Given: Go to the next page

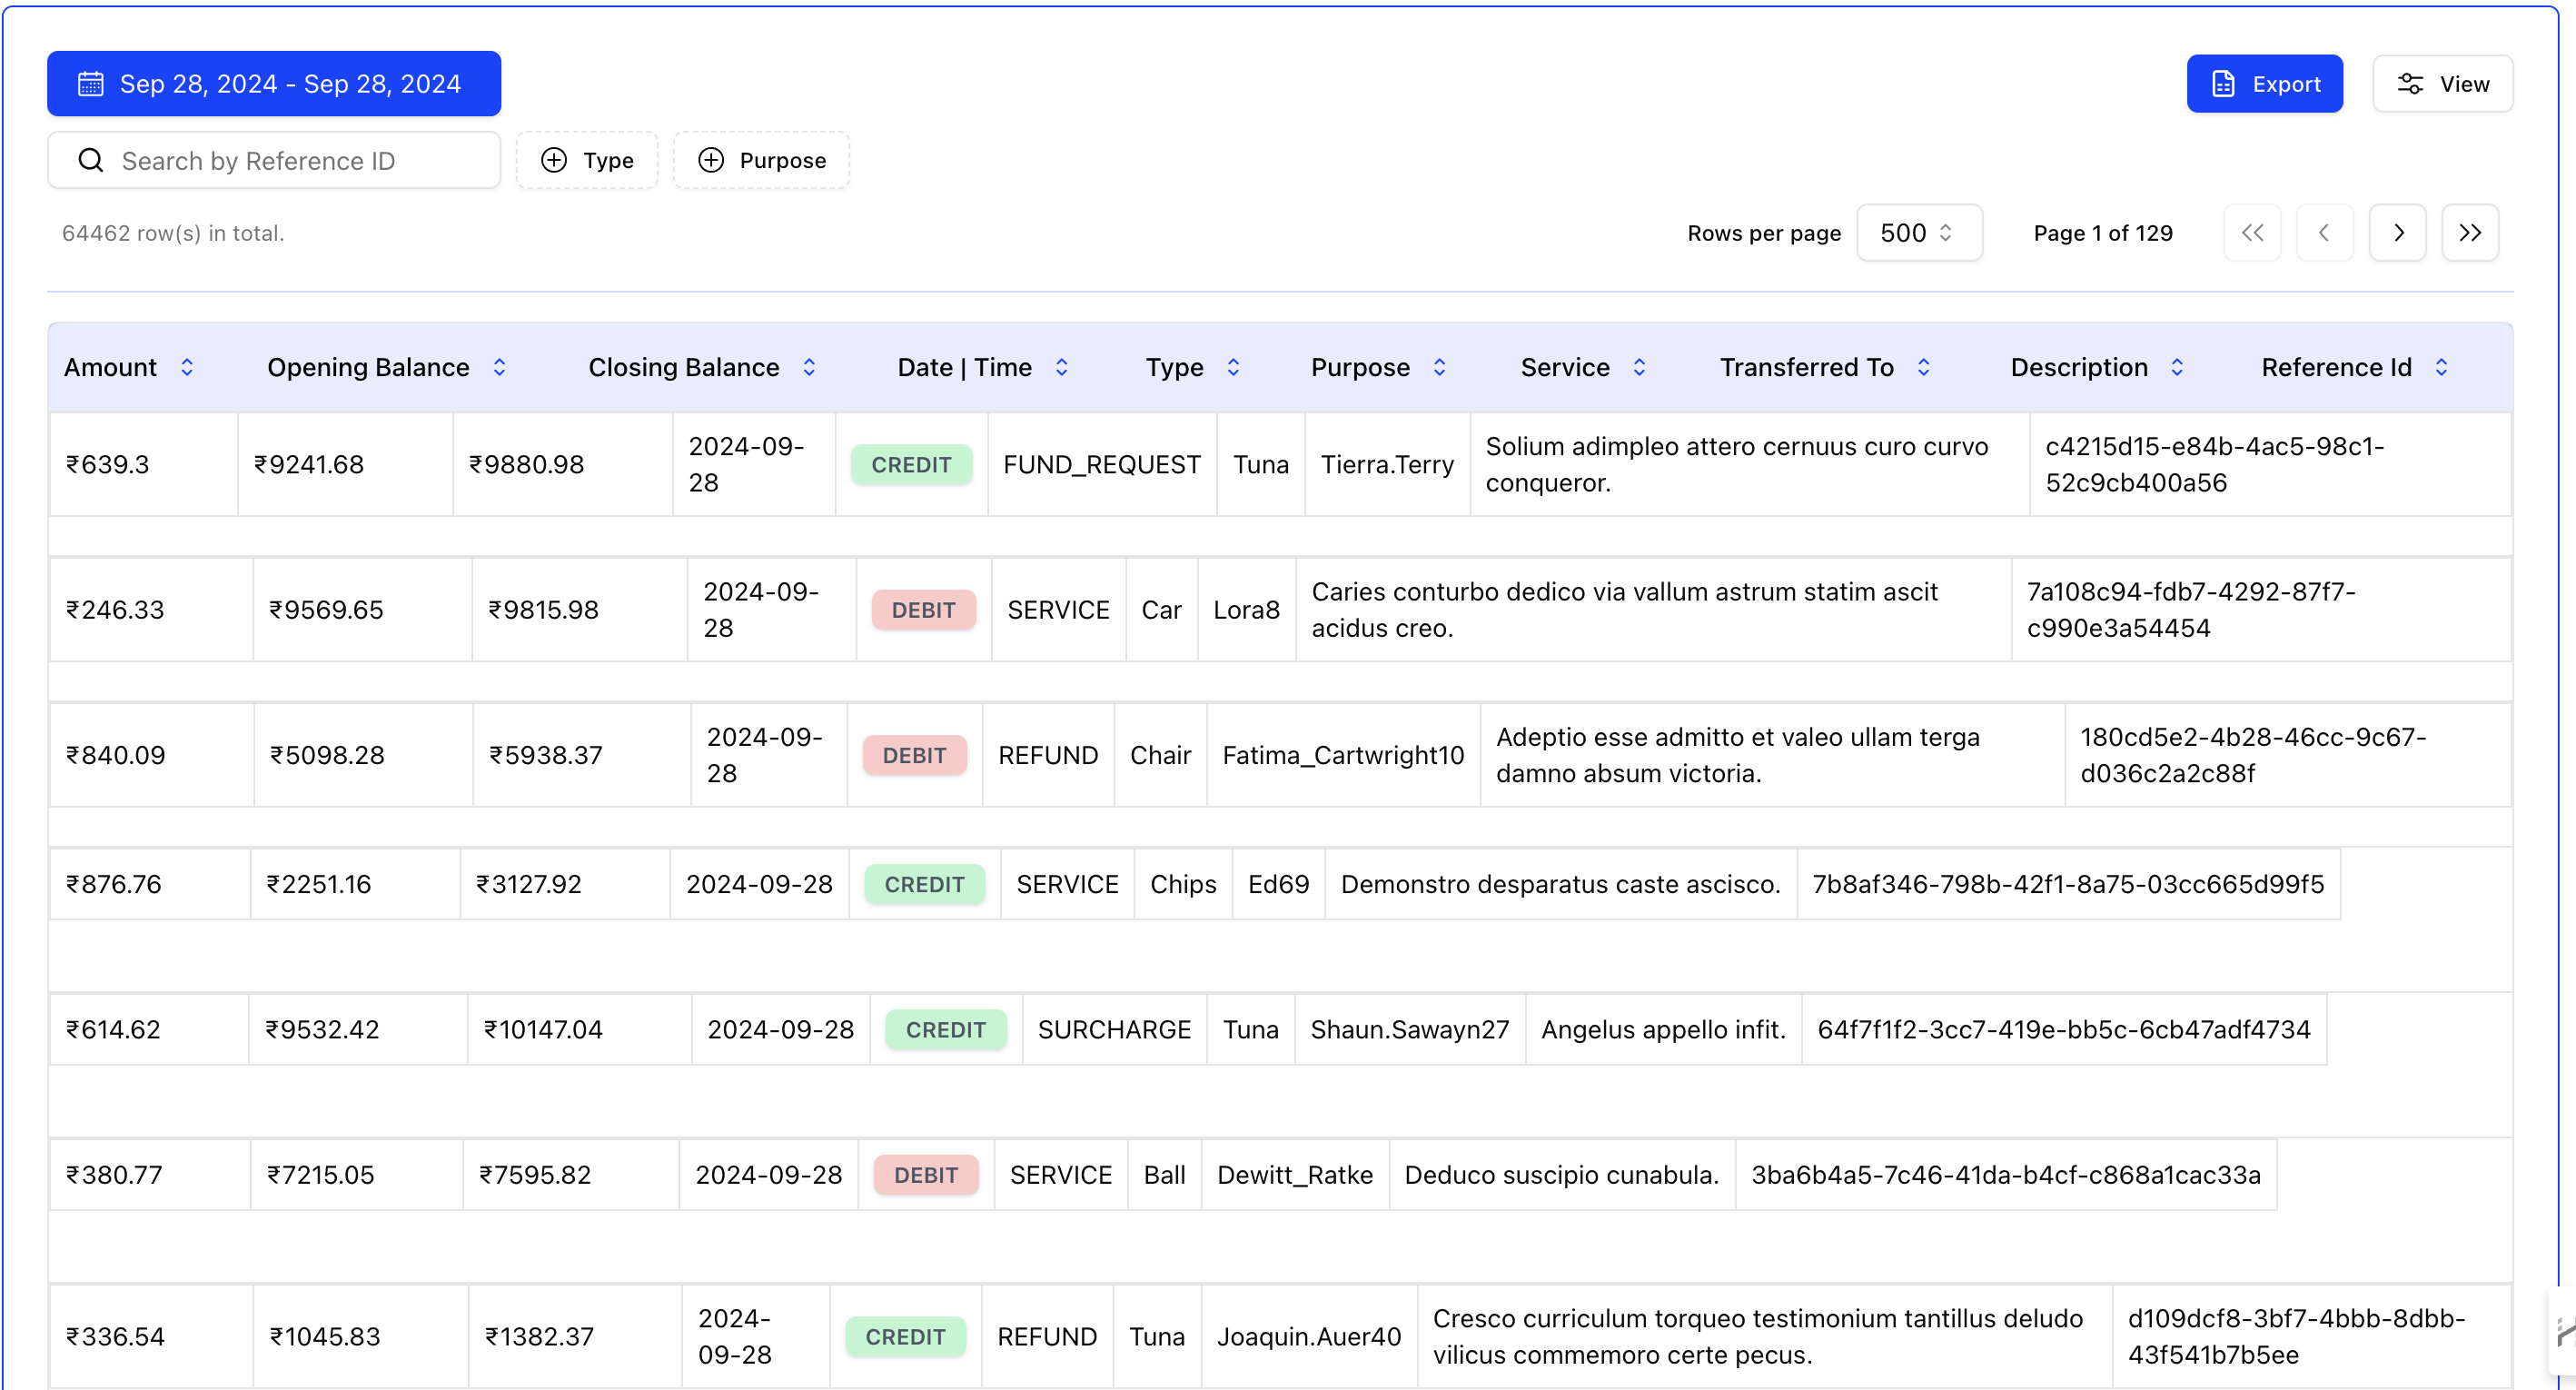Looking at the screenshot, I should [2398, 233].
